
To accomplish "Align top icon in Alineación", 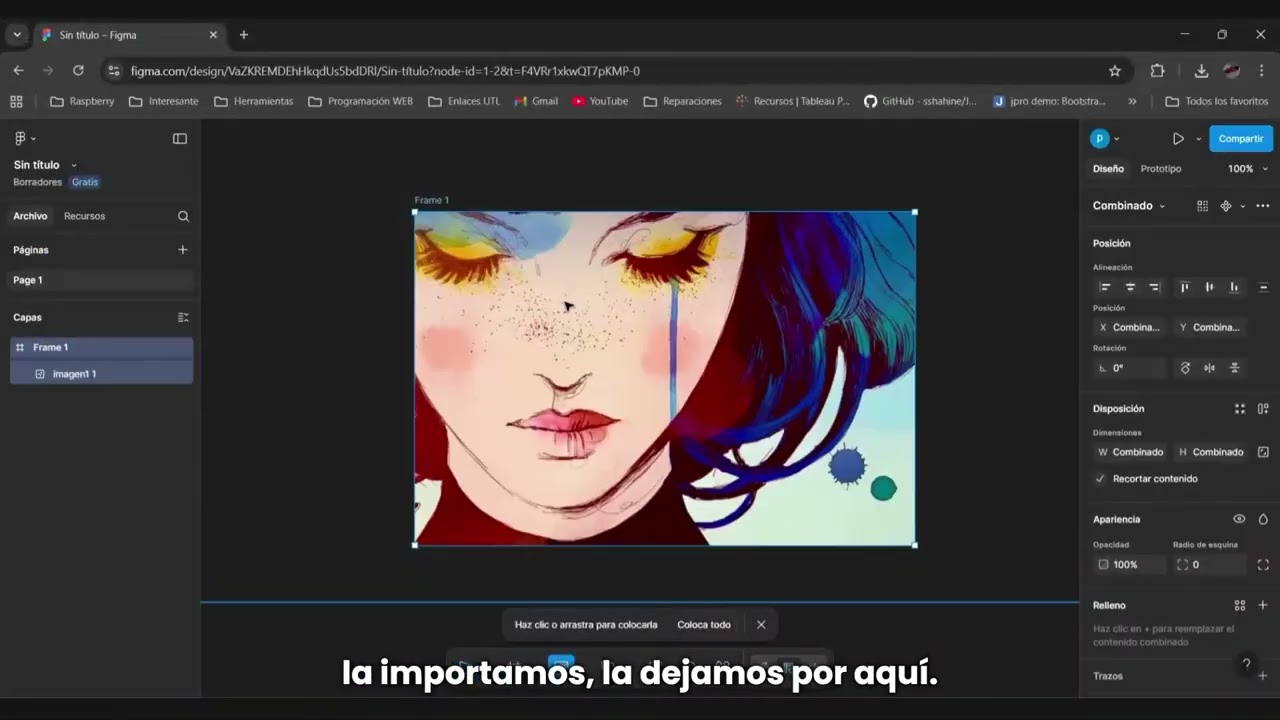I will pyautogui.click(x=1185, y=287).
